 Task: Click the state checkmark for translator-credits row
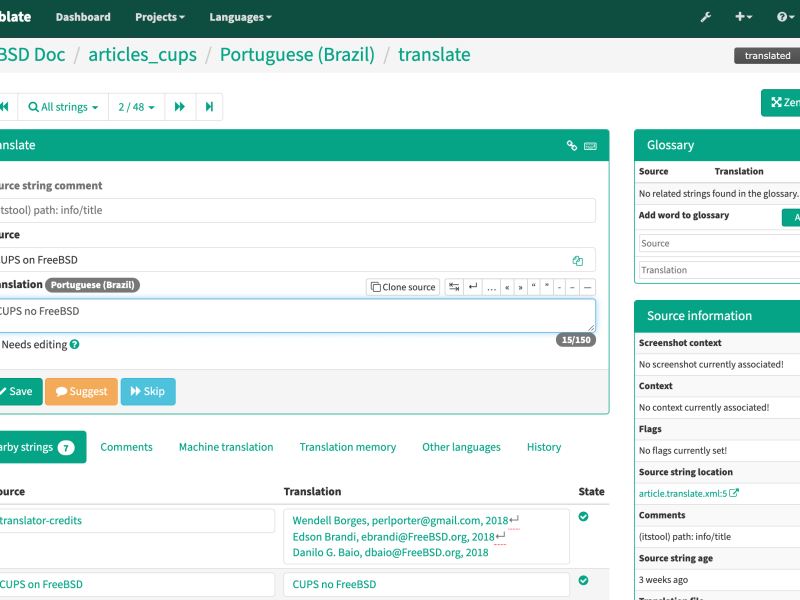[x=584, y=517]
